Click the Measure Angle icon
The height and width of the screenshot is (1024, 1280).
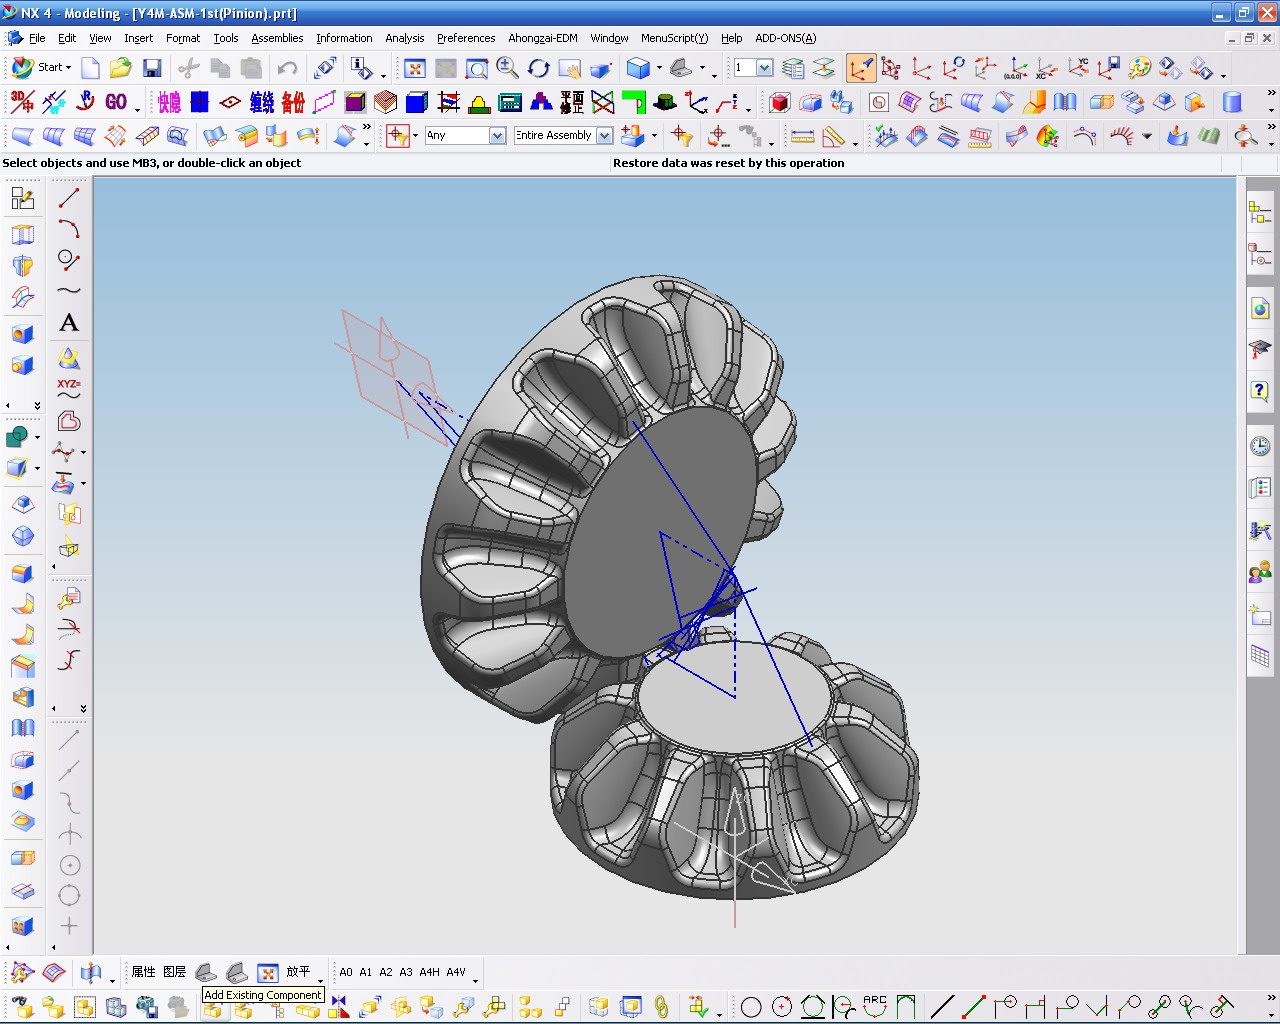[833, 136]
